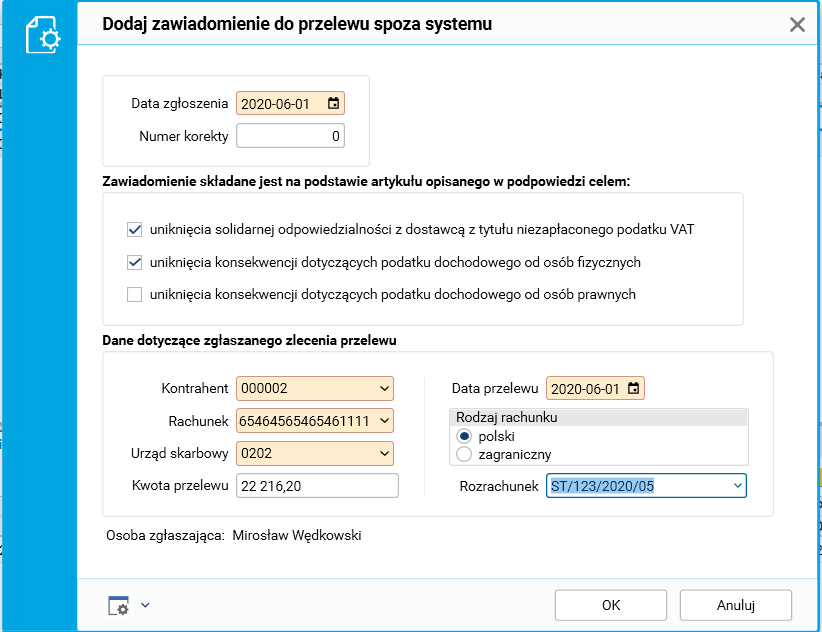Enable podatku dochodowego od osób prawnych checkbox
This screenshot has height=632, width=822.
pyautogui.click(x=135, y=295)
